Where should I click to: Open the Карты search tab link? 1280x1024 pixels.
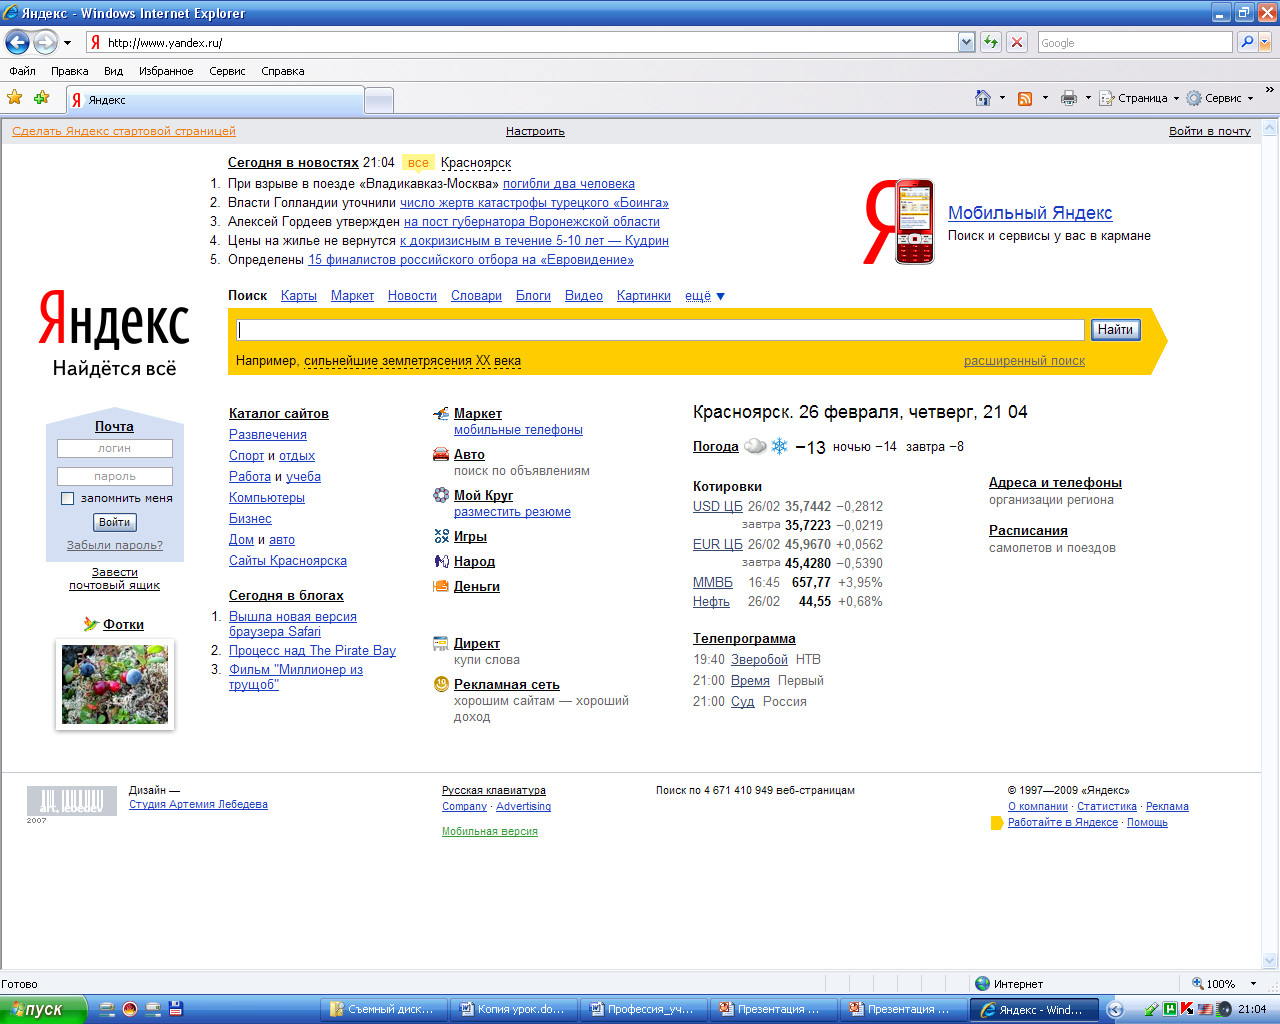[299, 296]
